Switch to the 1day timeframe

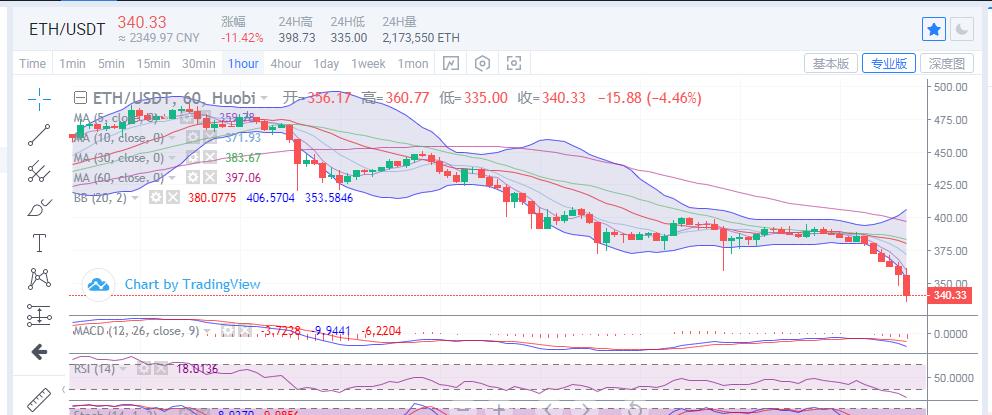coord(326,64)
